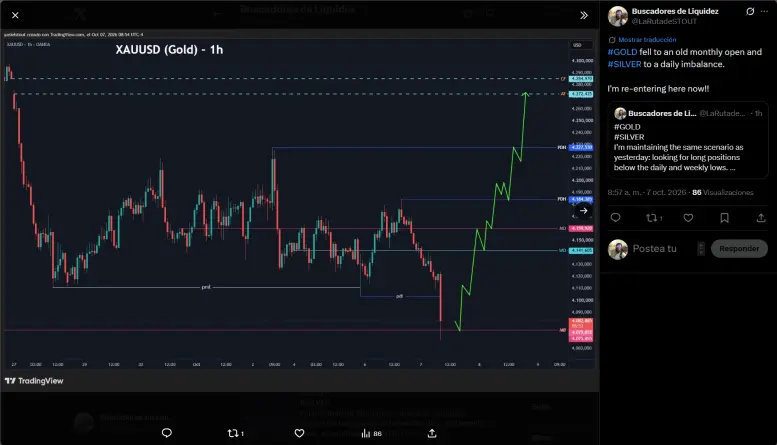Share the post using the side panel icon
This screenshot has width=777, height=445.
coord(761,218)
